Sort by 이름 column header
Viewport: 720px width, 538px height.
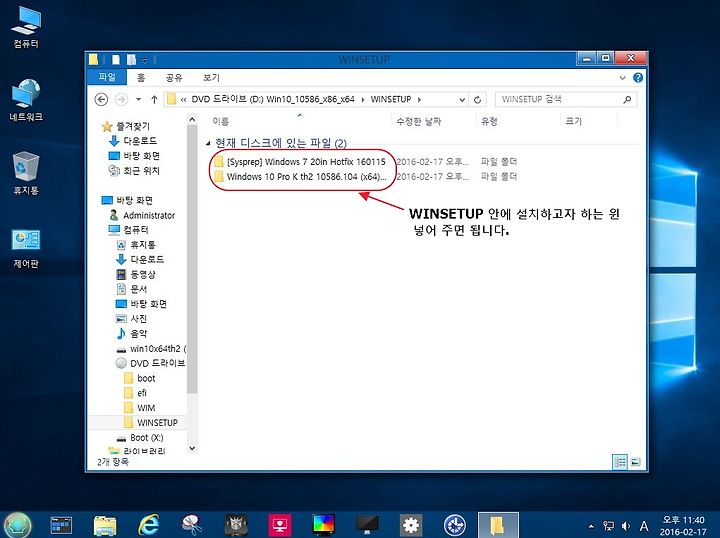(221, 121)
